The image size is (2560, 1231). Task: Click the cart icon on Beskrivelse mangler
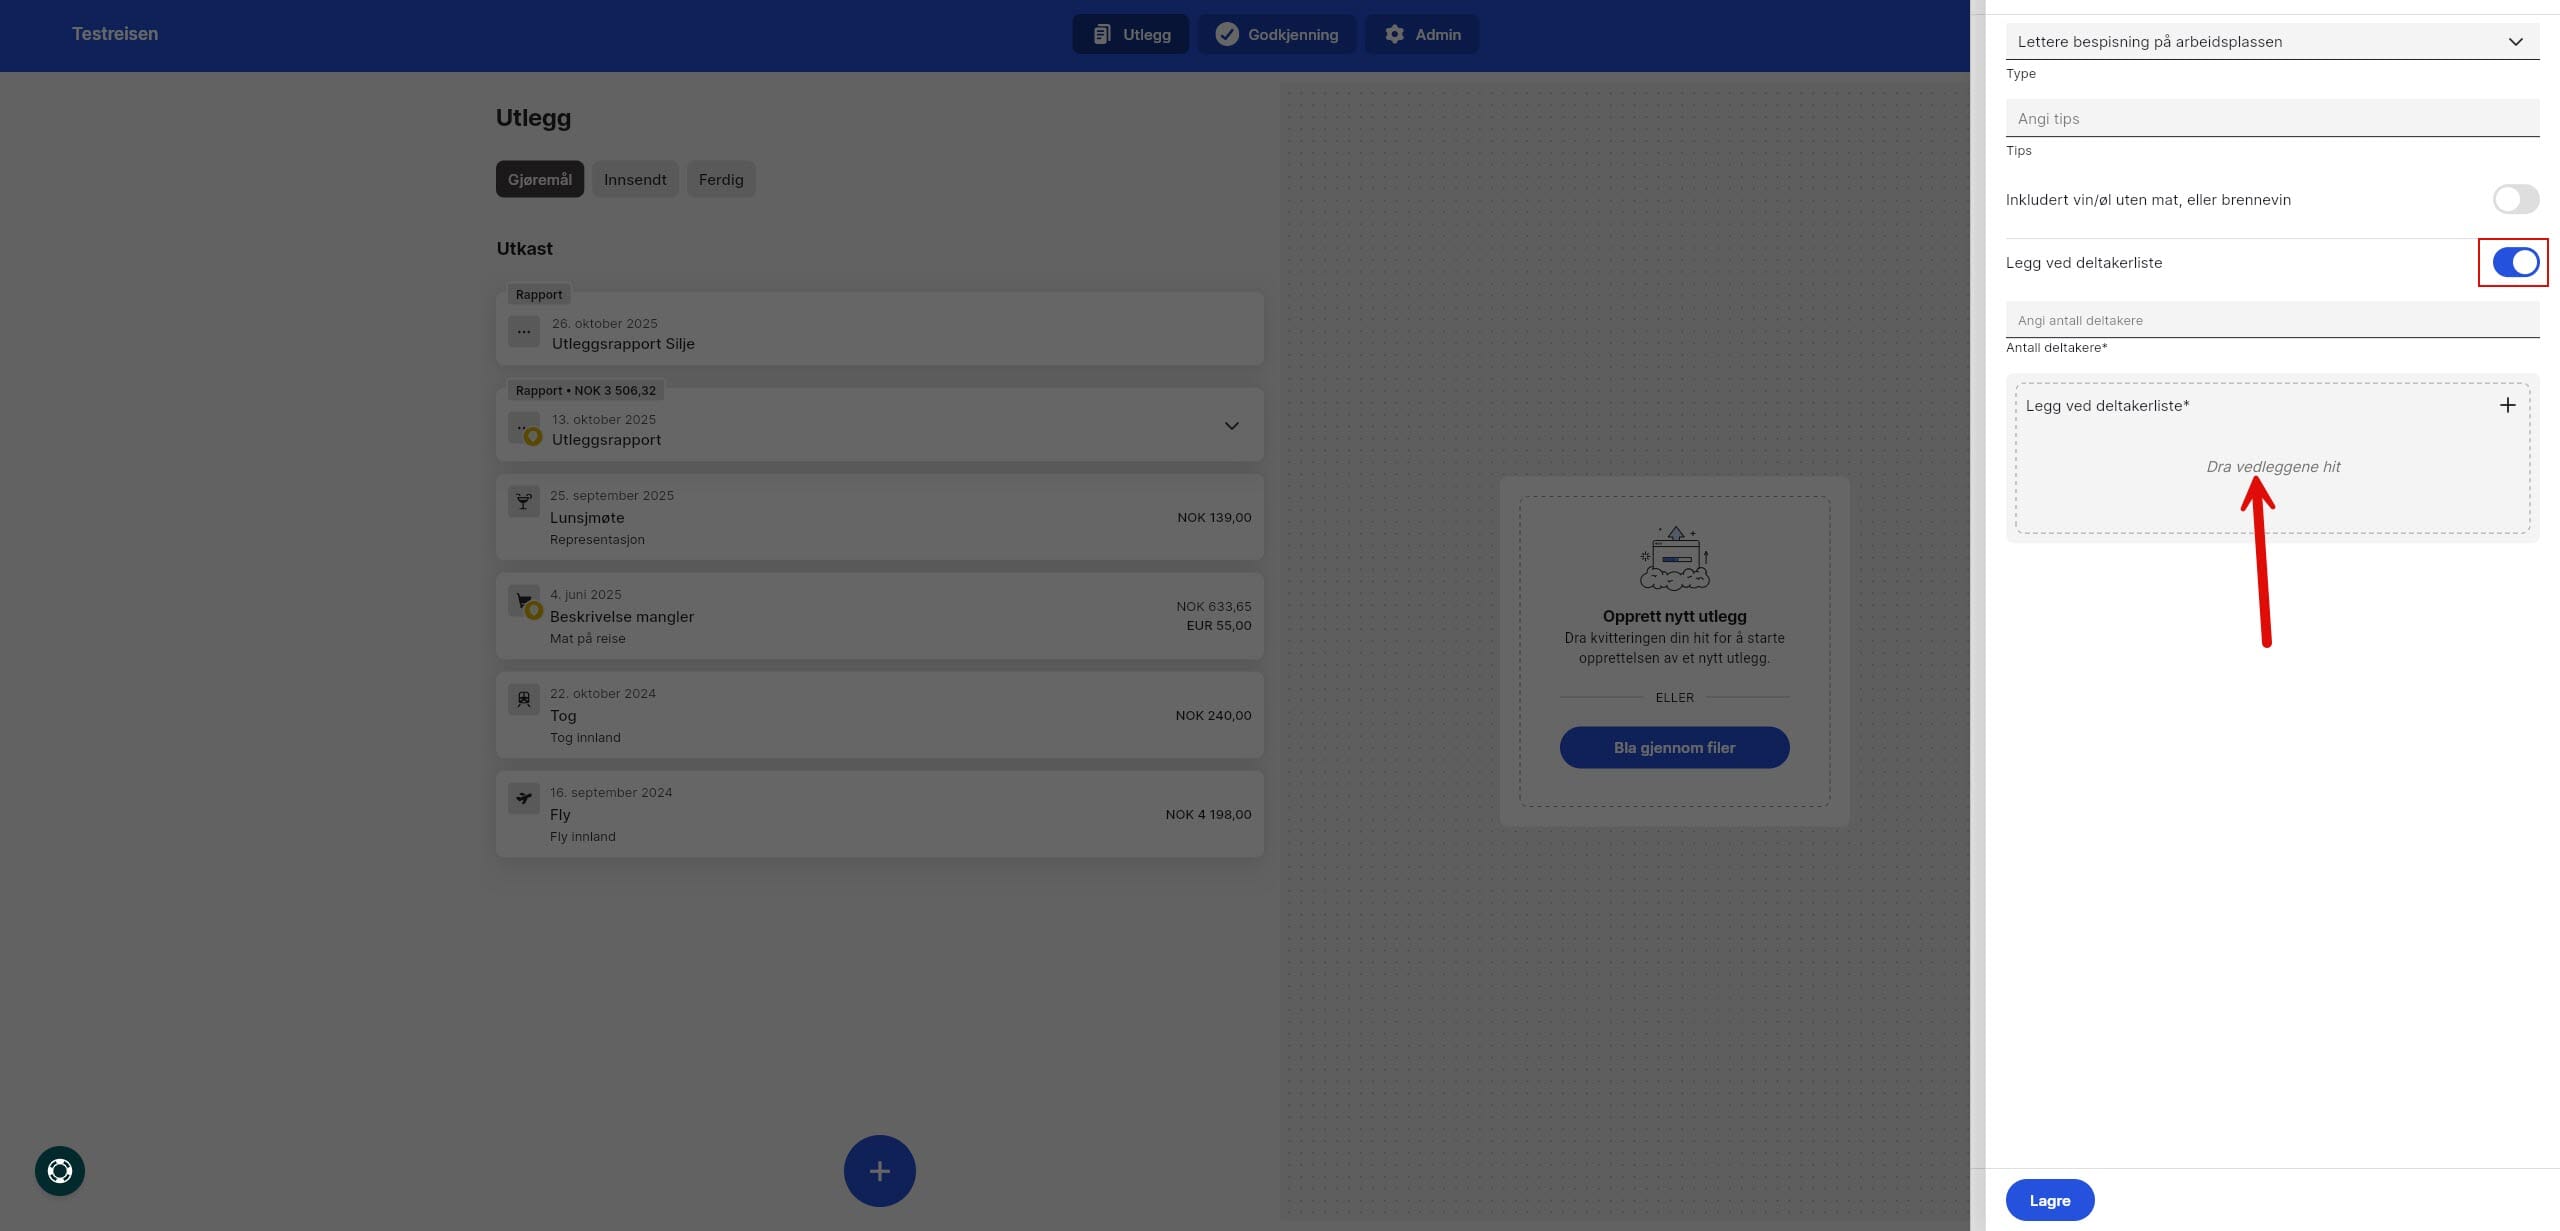523,601
